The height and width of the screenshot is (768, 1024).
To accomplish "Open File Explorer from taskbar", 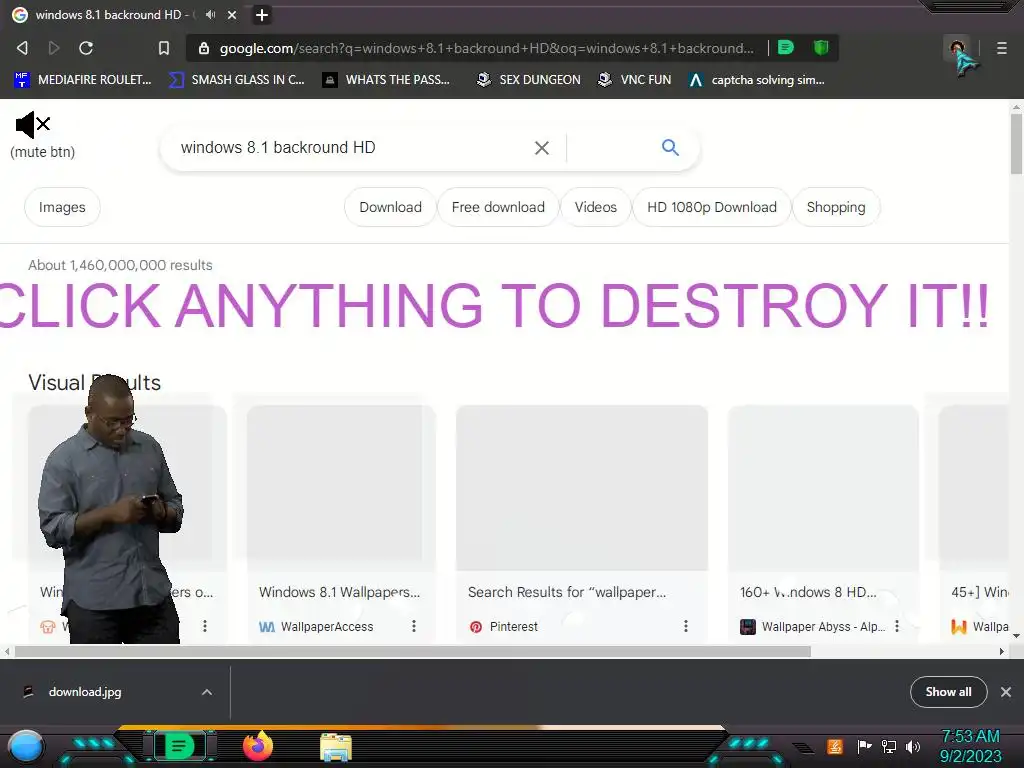I will (x=336, y=748).
